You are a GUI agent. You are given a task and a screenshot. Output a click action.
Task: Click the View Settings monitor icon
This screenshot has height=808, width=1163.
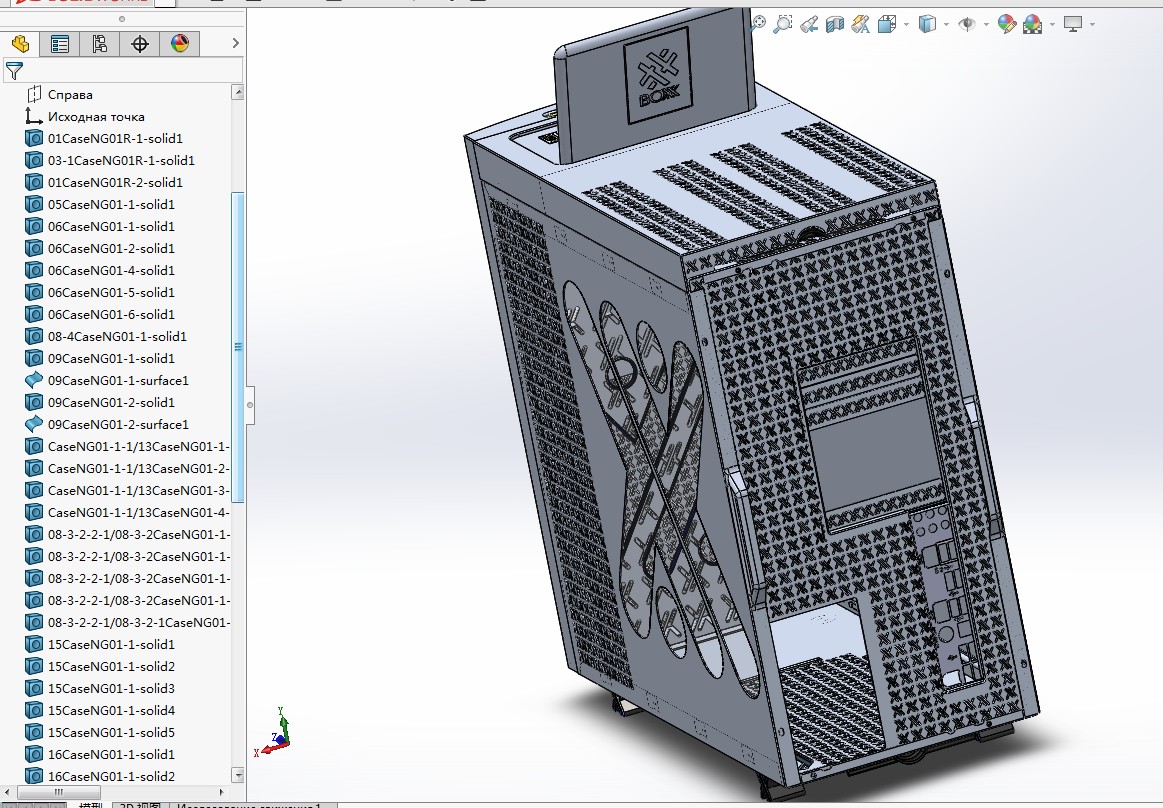coord(1073,24)
